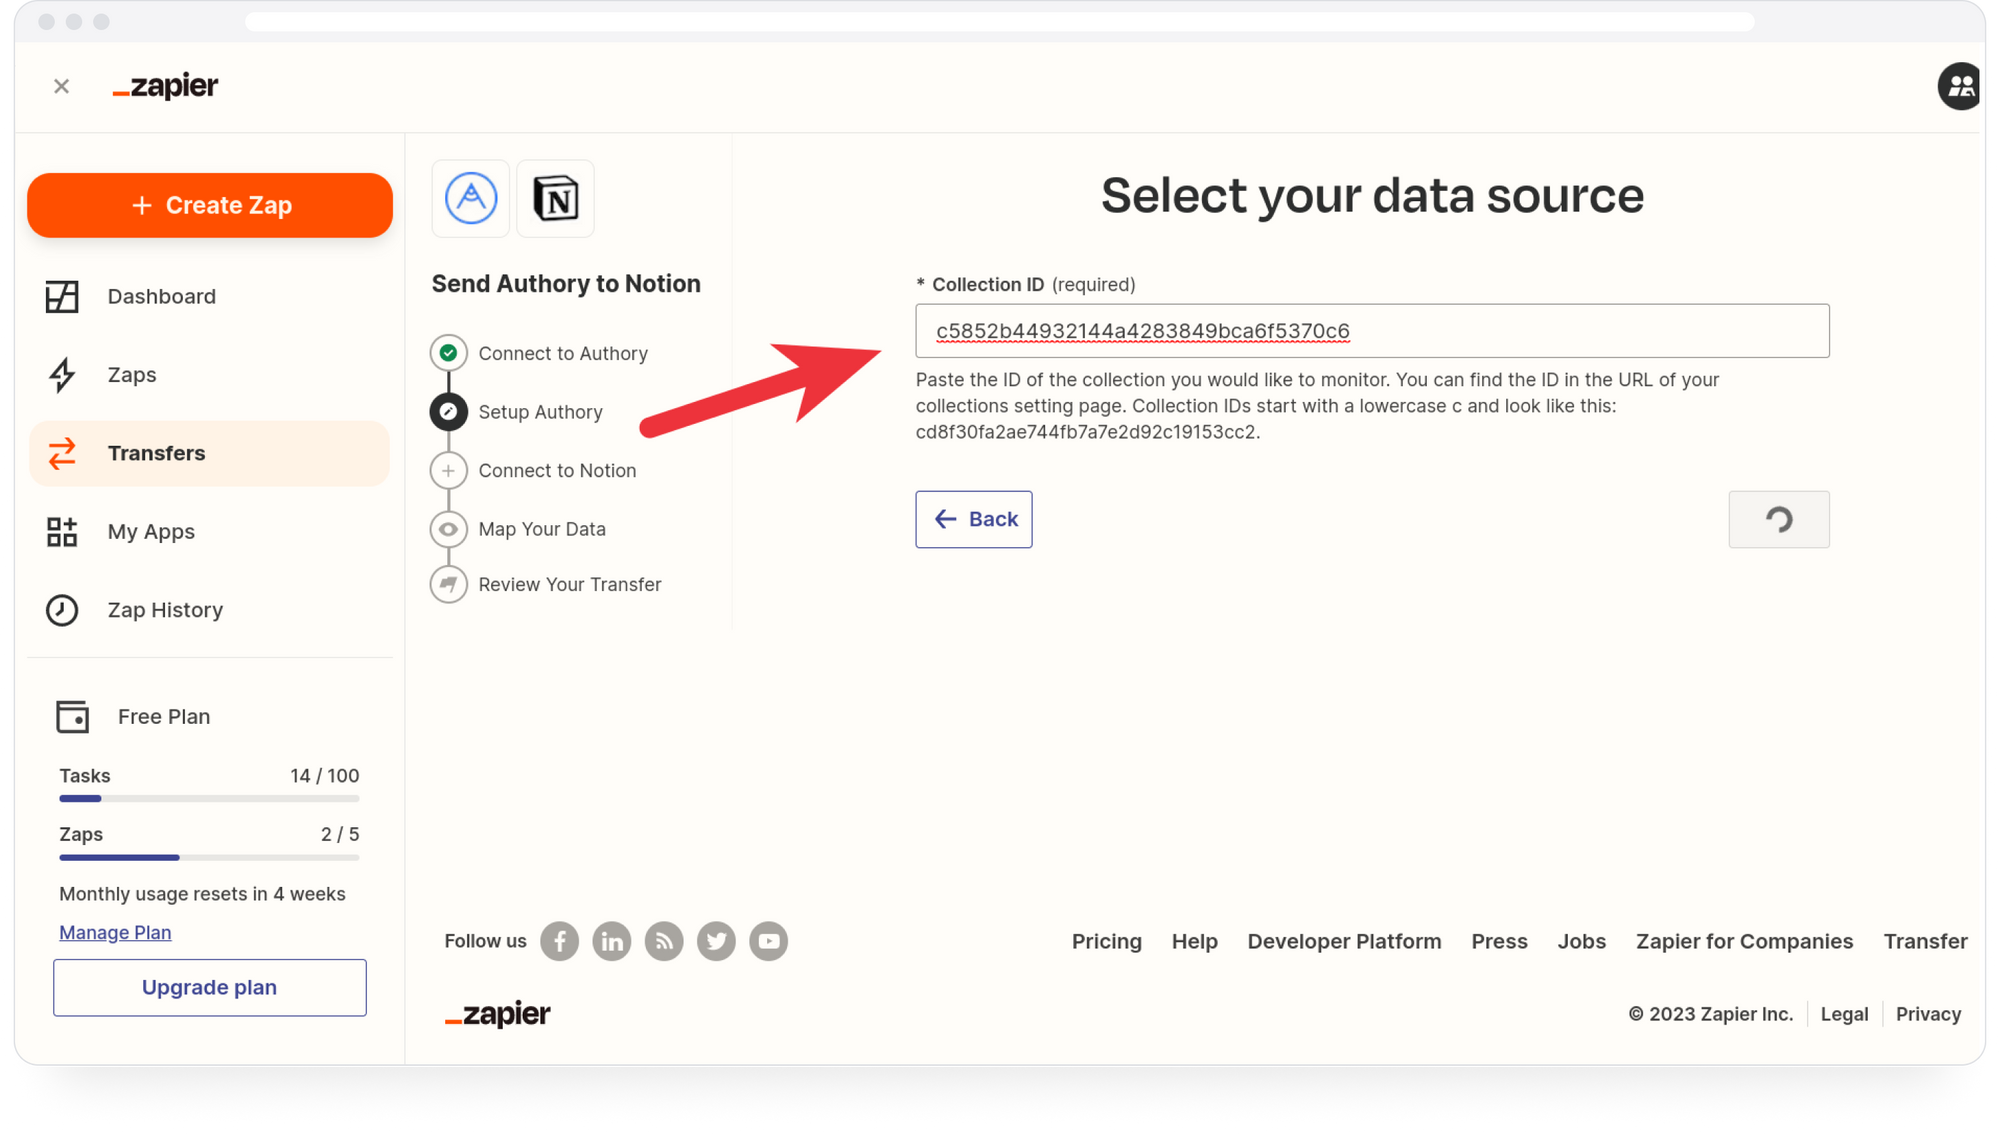The height and width of the screenshot is (1134, 2000).
Task: Open the Help footer link
Action: 1195,941
